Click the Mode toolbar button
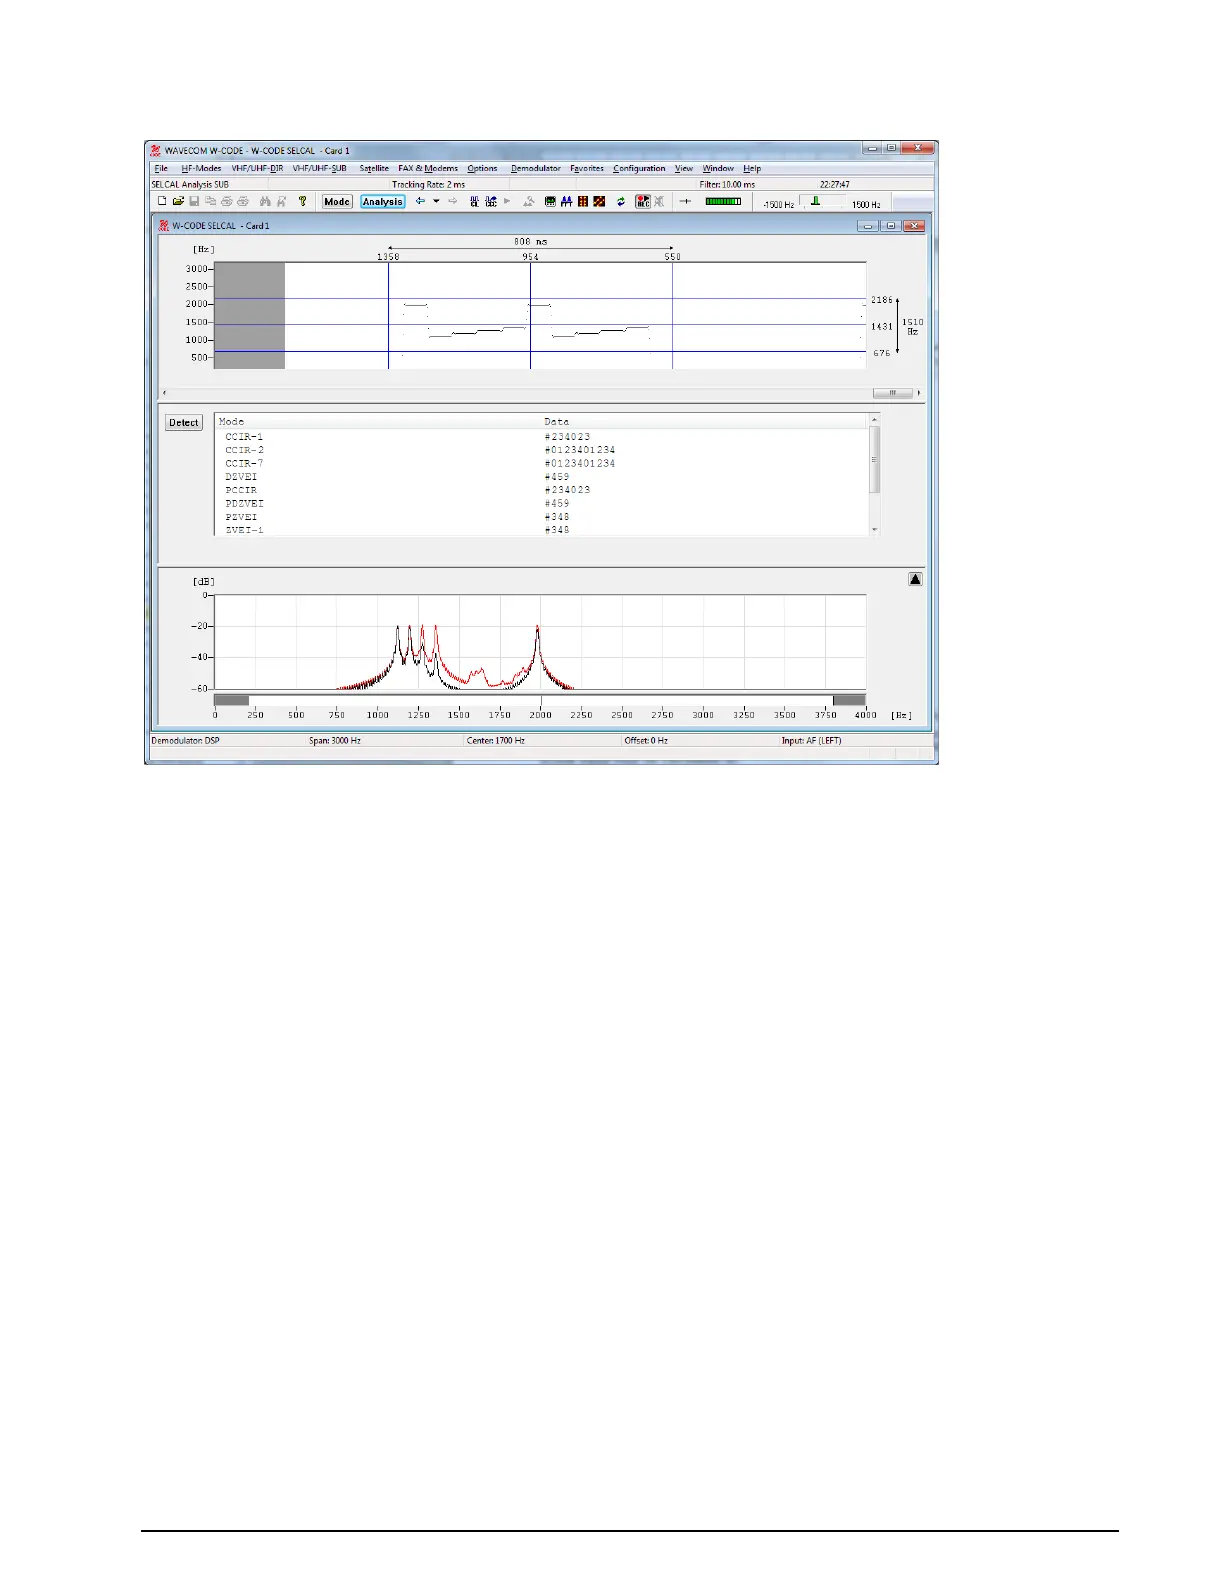 tap(337, 201)
